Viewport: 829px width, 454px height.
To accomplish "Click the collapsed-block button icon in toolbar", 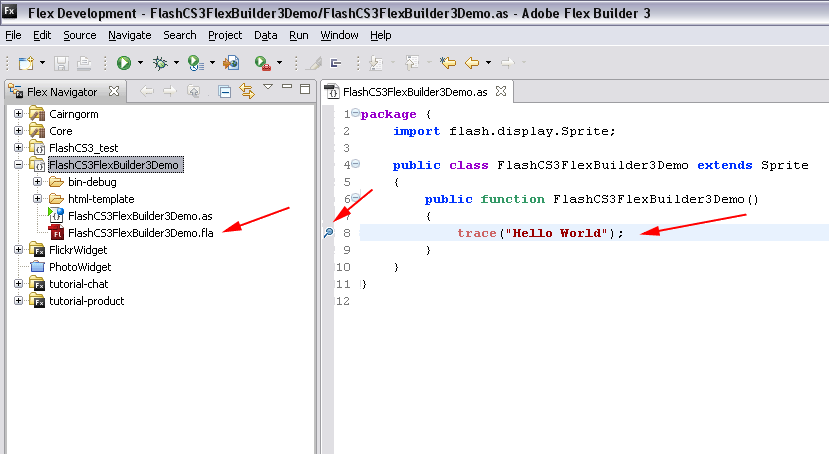I will 336,63.
